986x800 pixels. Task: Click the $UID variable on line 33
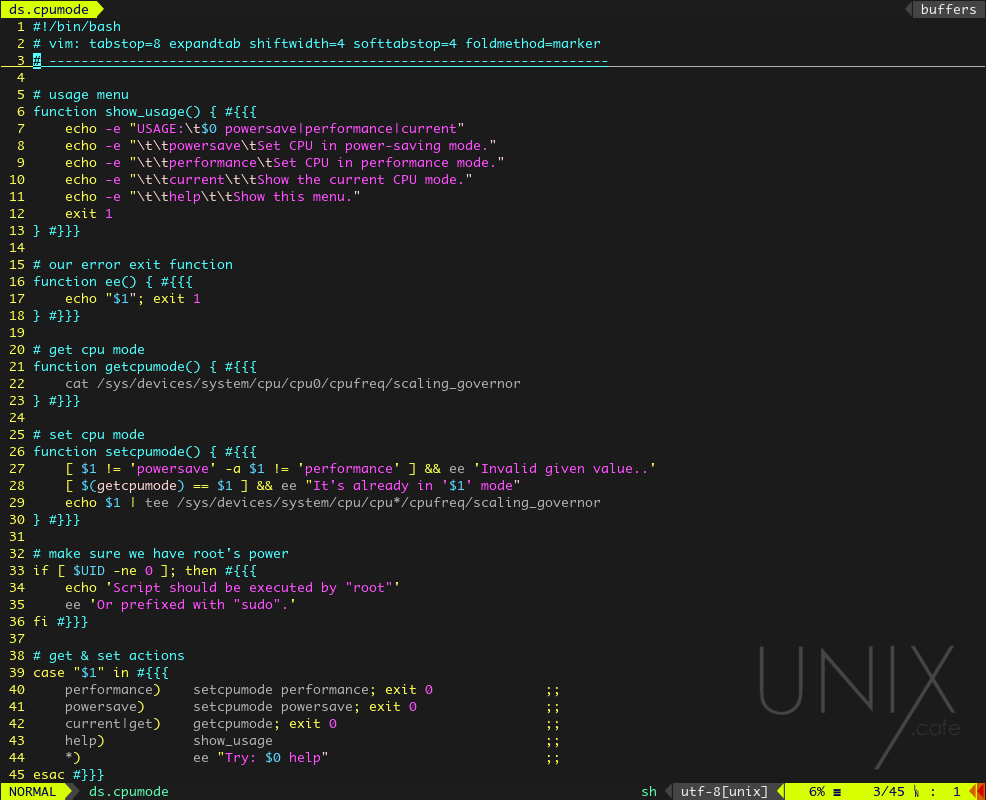point(89,570)
